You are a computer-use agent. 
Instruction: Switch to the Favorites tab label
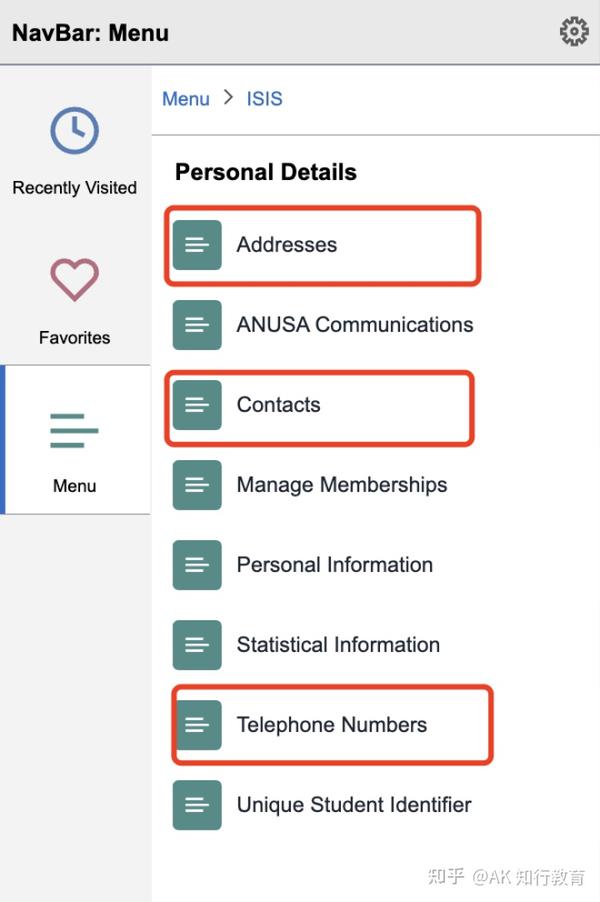74,337
